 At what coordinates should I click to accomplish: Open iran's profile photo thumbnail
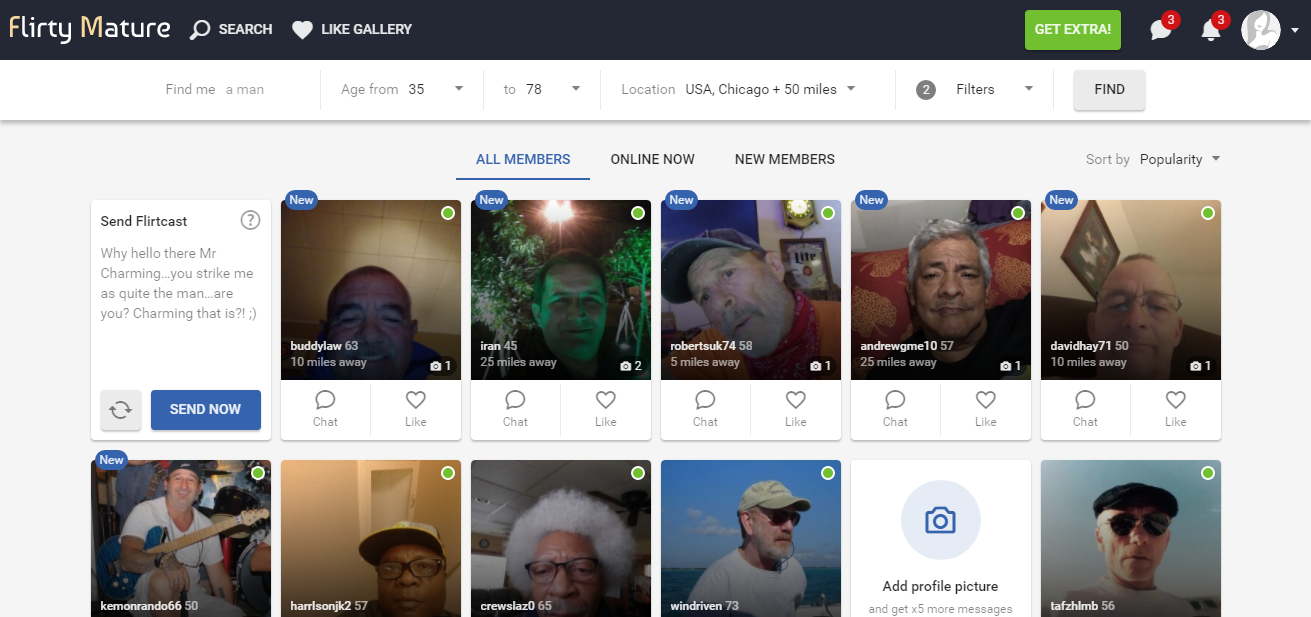click(x=561, y=290)
